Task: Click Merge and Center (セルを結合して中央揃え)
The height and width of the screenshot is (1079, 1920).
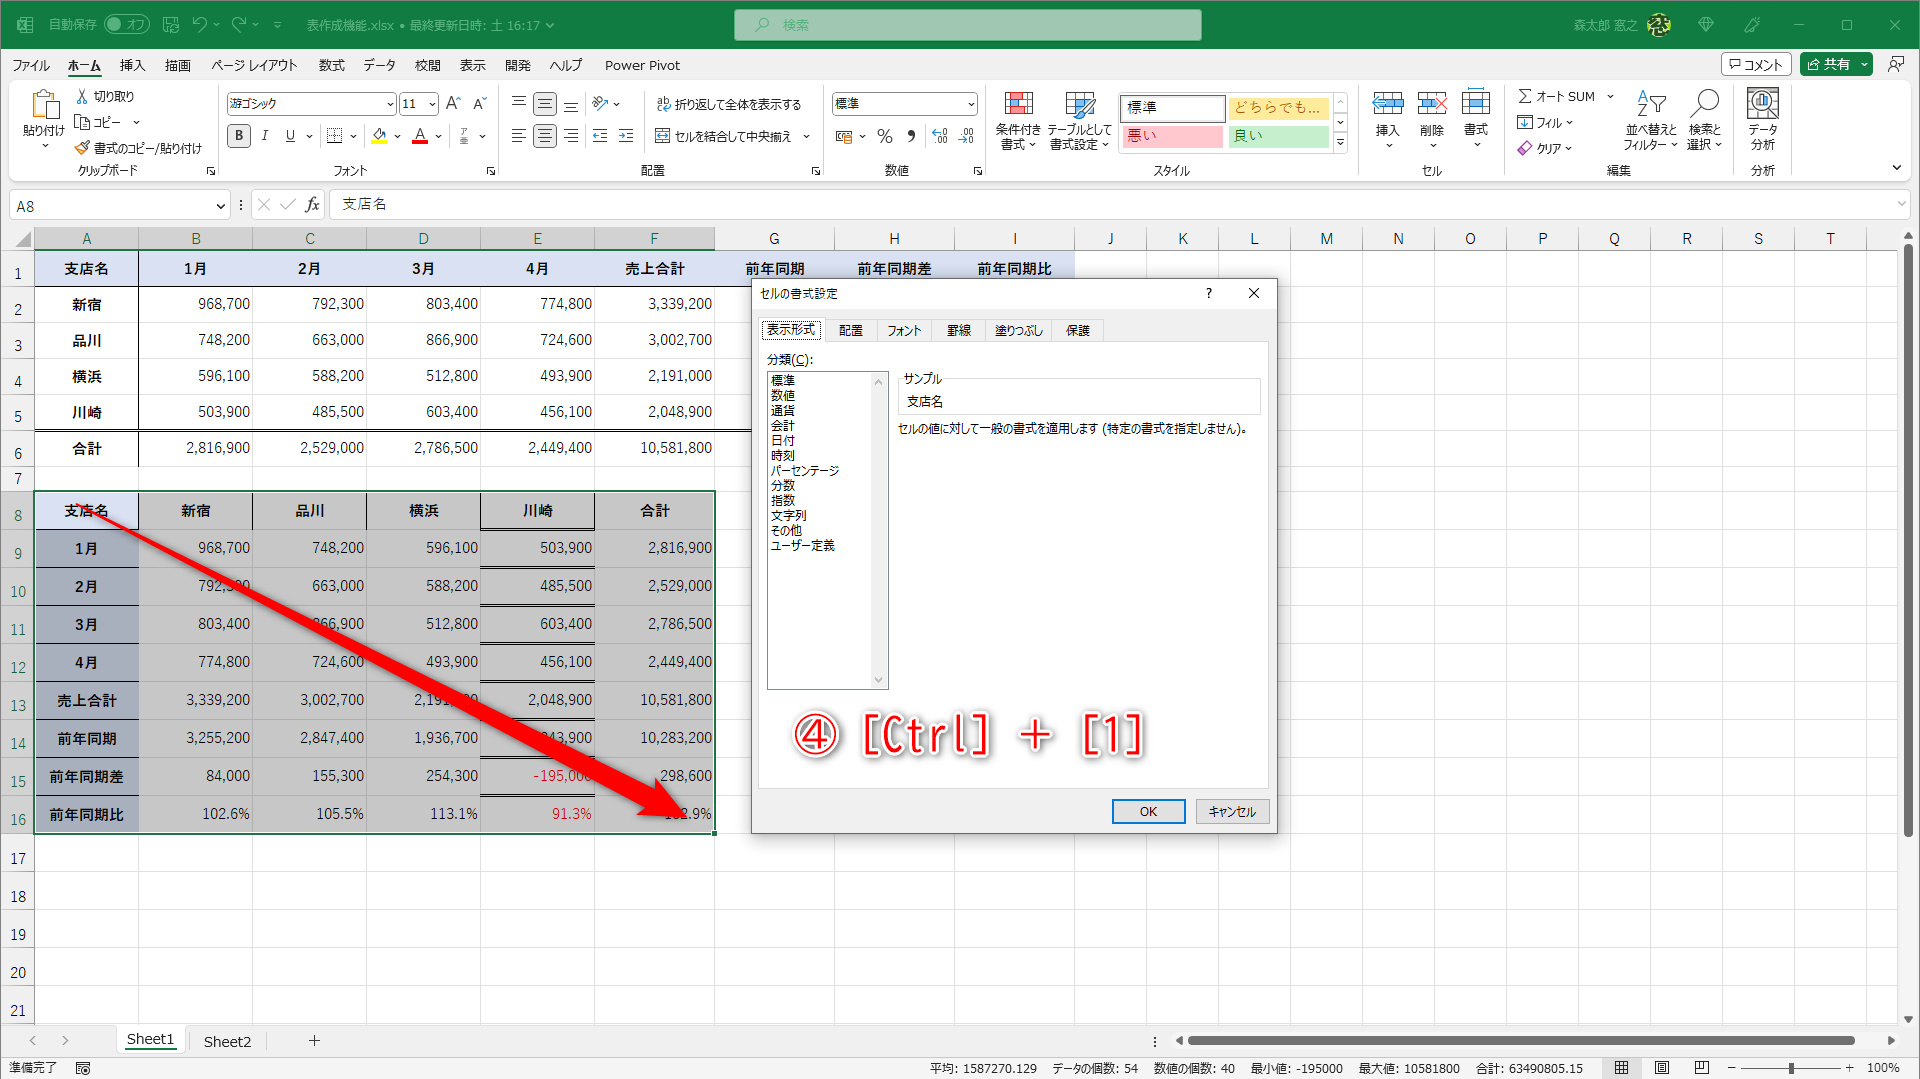Action: point(723,136)
